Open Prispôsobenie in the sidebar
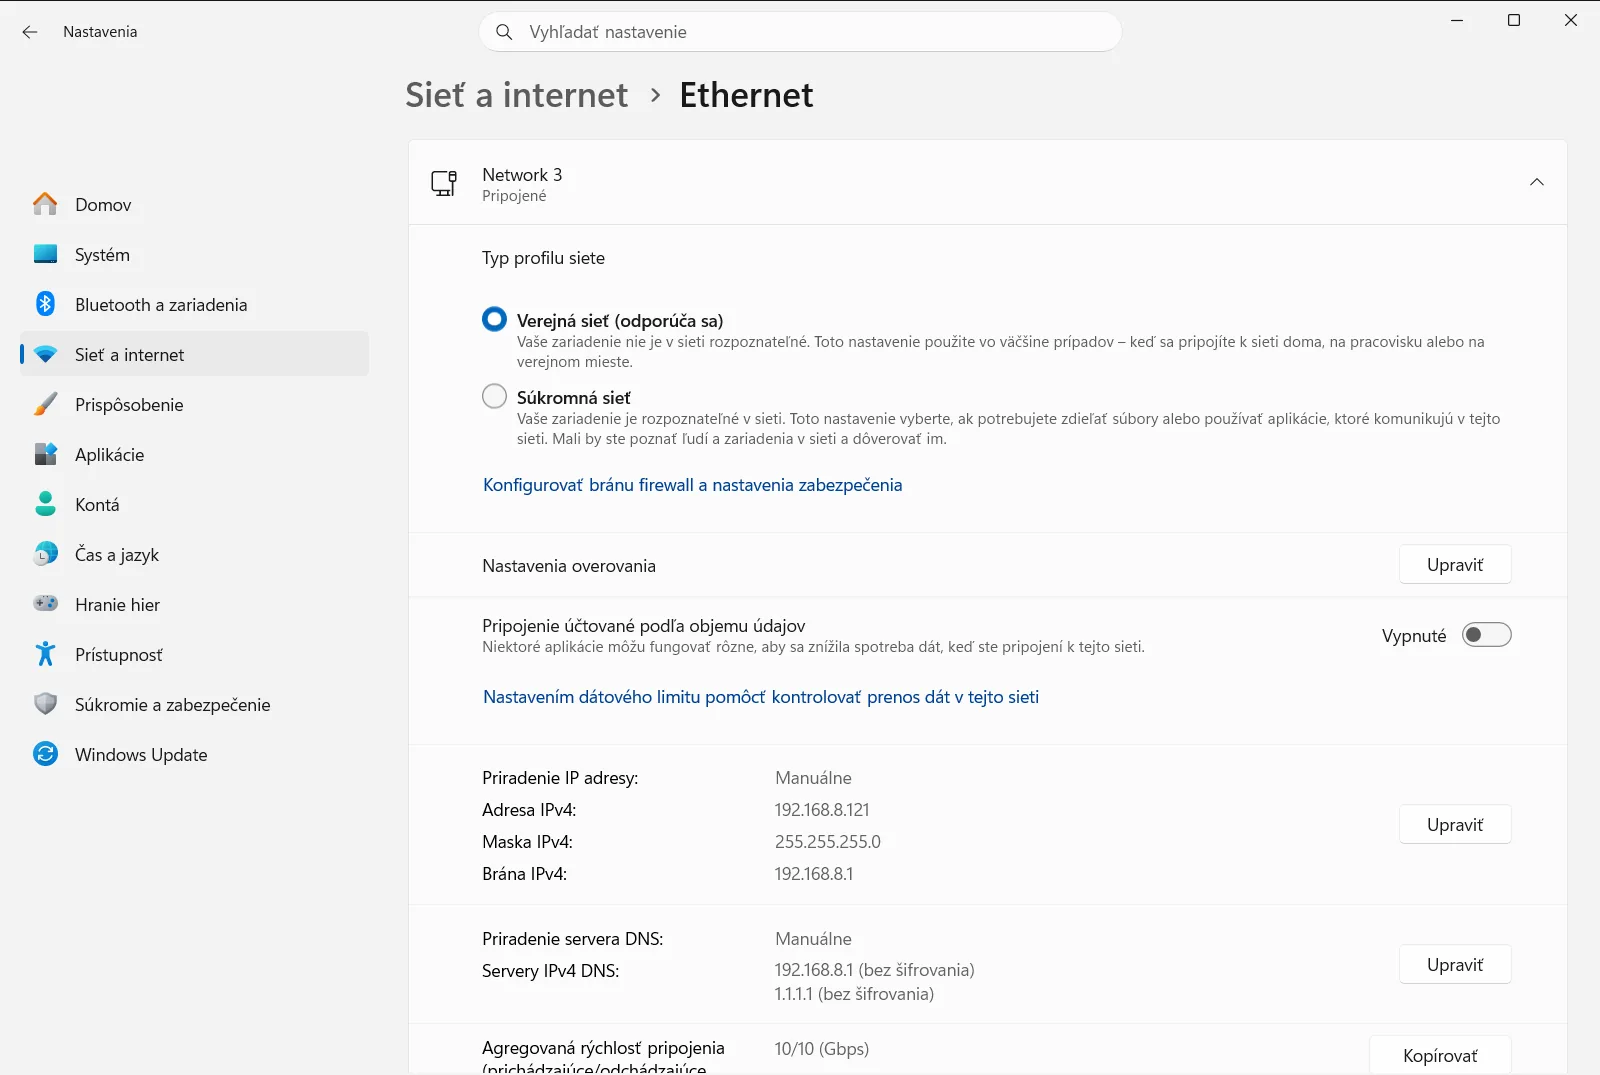The width and height of the screenshot is (1600, 1075). (x=195, y=404)
